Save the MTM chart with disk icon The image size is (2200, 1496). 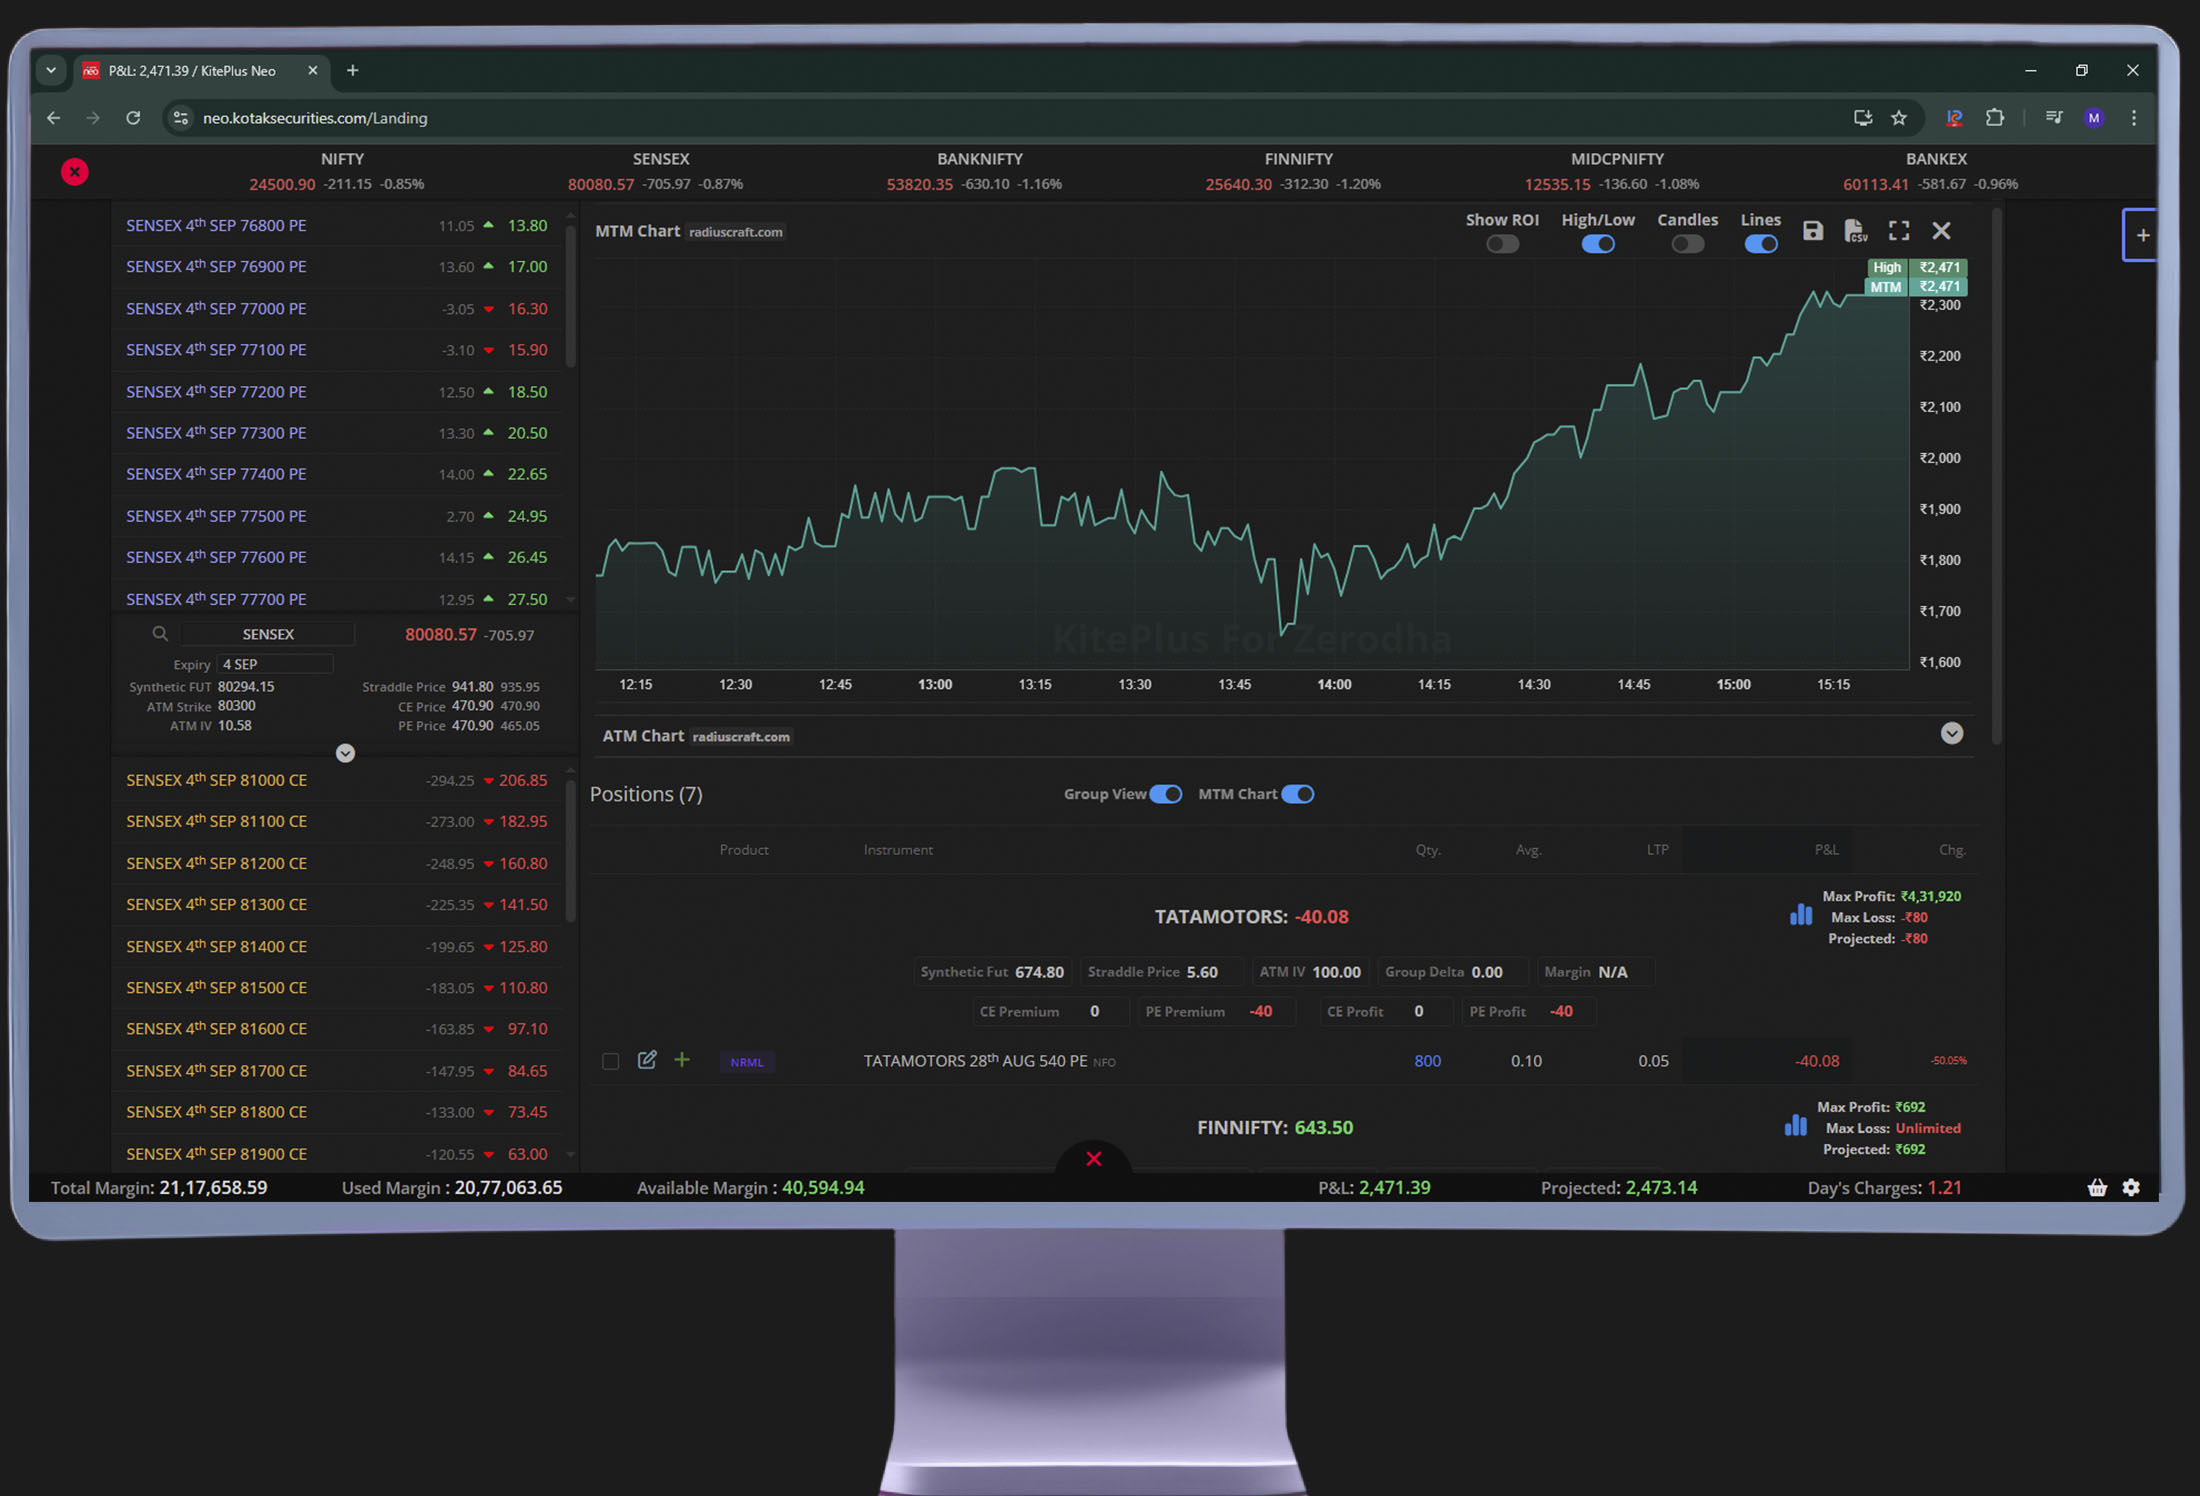pos(1812,231)
